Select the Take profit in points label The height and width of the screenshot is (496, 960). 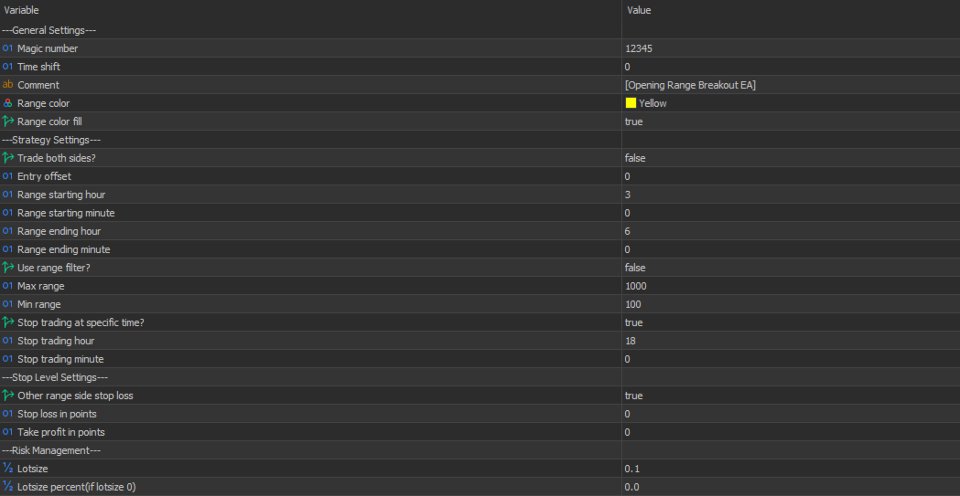(x=61, y=432)
